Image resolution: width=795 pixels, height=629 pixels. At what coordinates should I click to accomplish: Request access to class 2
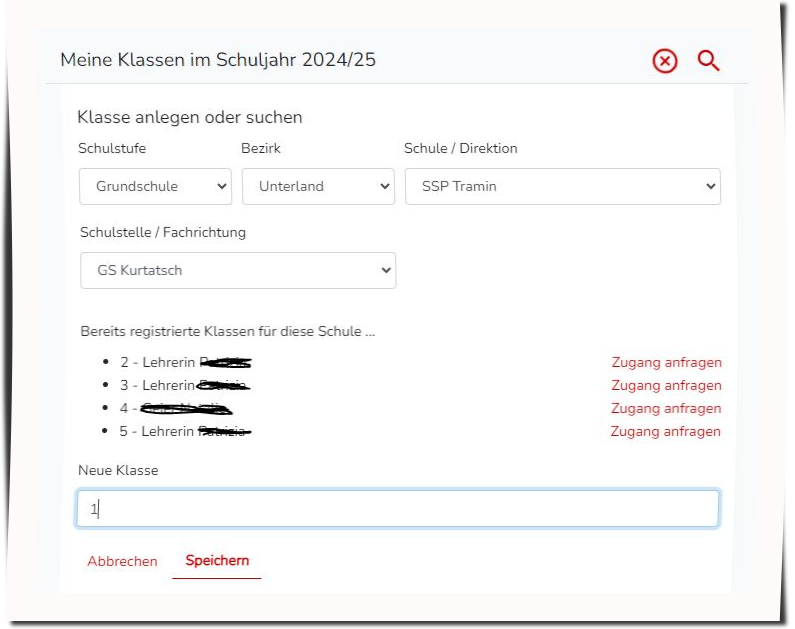click(x=666, y=363)
